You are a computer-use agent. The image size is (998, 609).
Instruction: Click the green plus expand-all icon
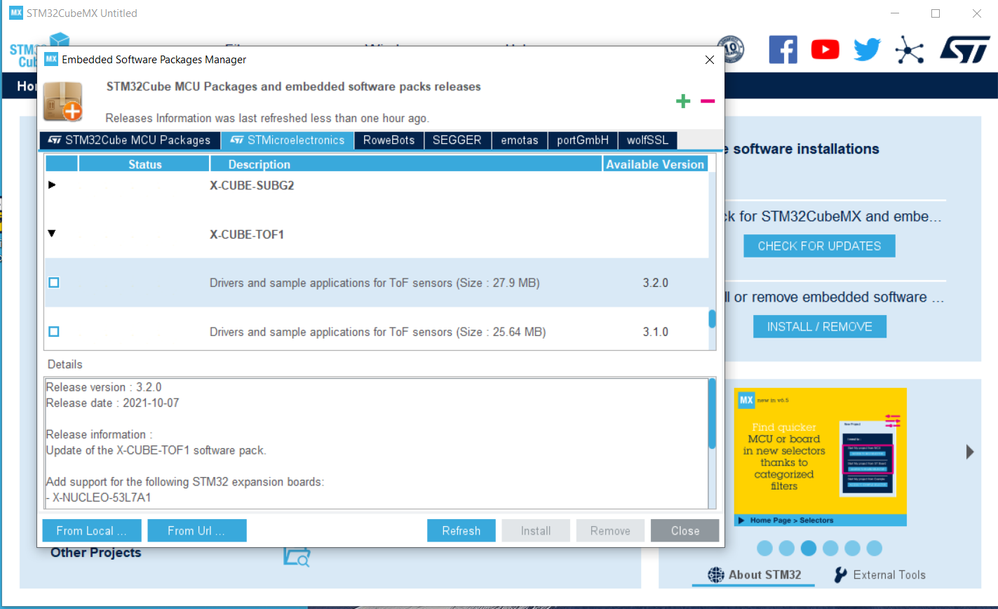[683, 101]
